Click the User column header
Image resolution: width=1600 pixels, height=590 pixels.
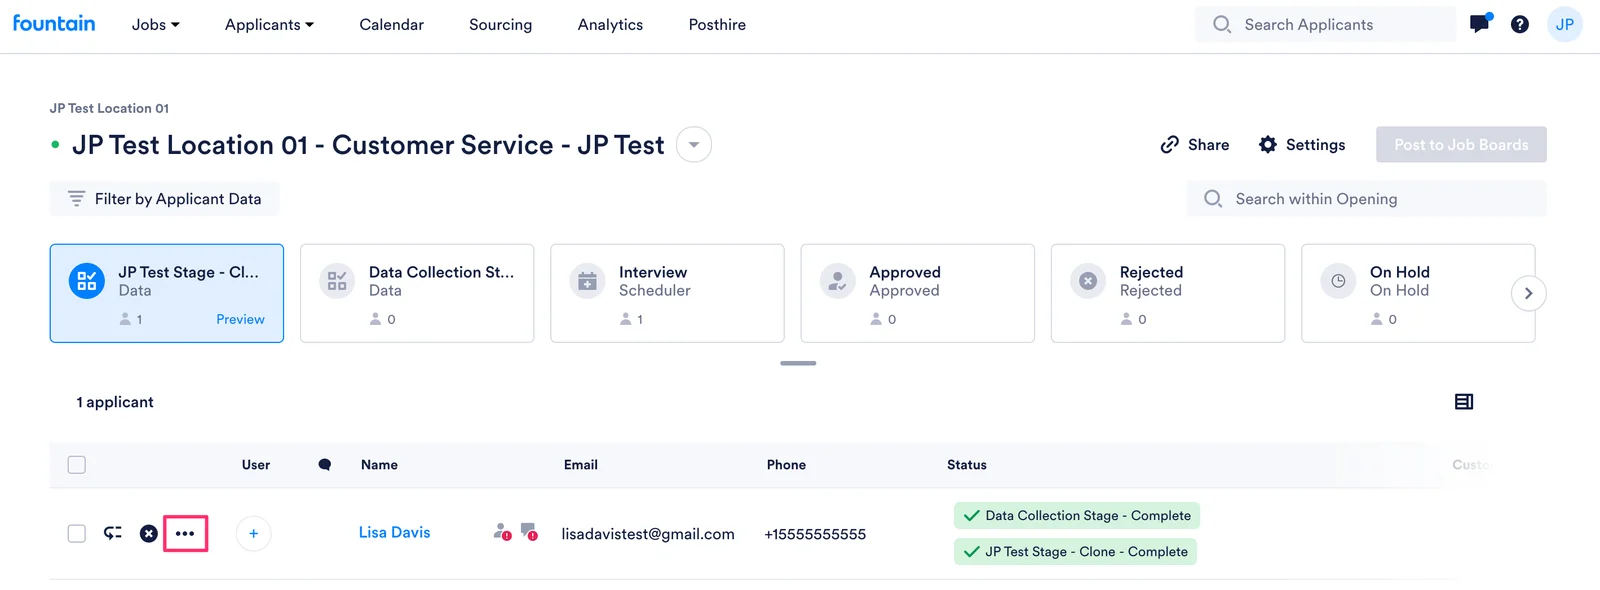point(256,465)
